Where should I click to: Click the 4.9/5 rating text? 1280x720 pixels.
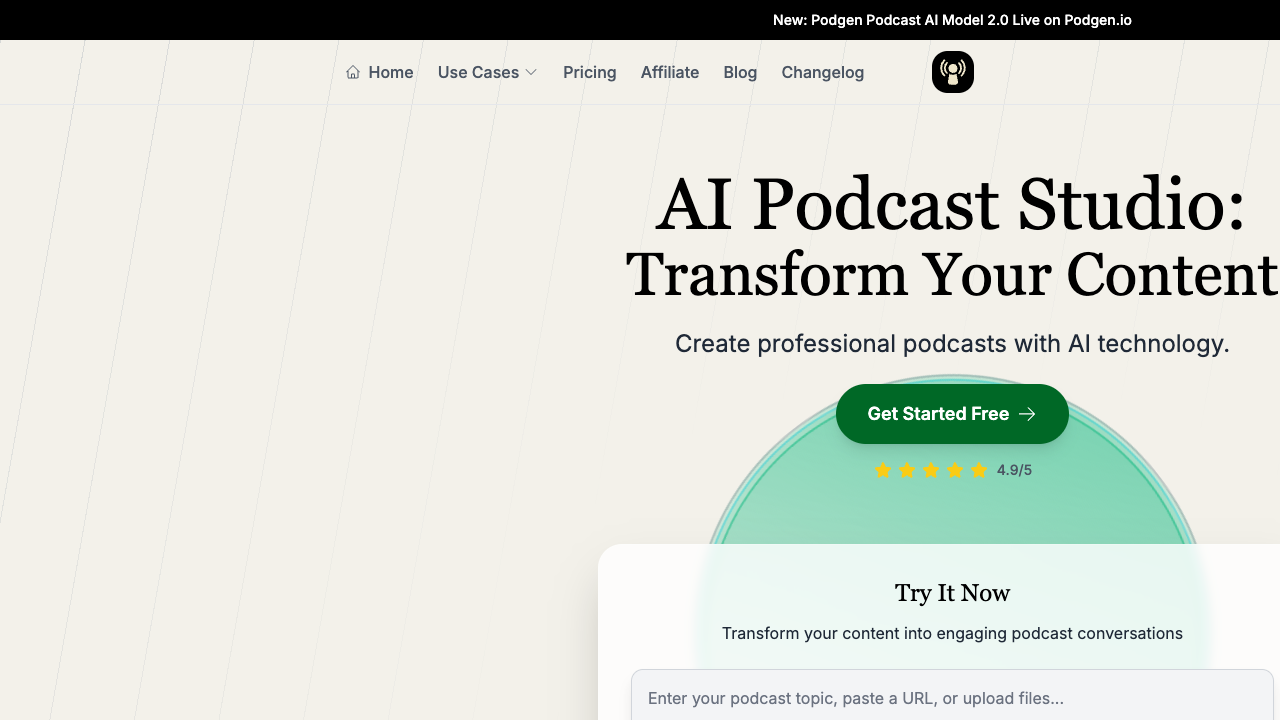pyautogui.click(x=1014, y=470)
